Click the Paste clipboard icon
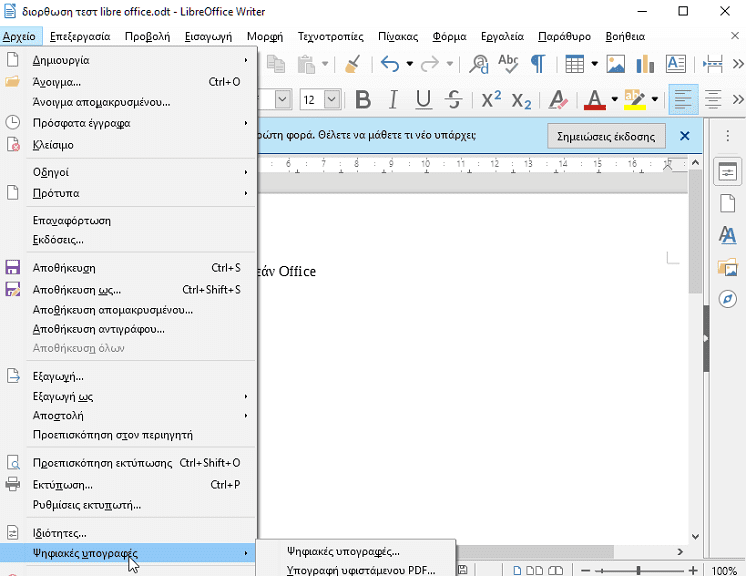Image resolution: width=746 pixels, height=576 pixels. click(306, 64)
